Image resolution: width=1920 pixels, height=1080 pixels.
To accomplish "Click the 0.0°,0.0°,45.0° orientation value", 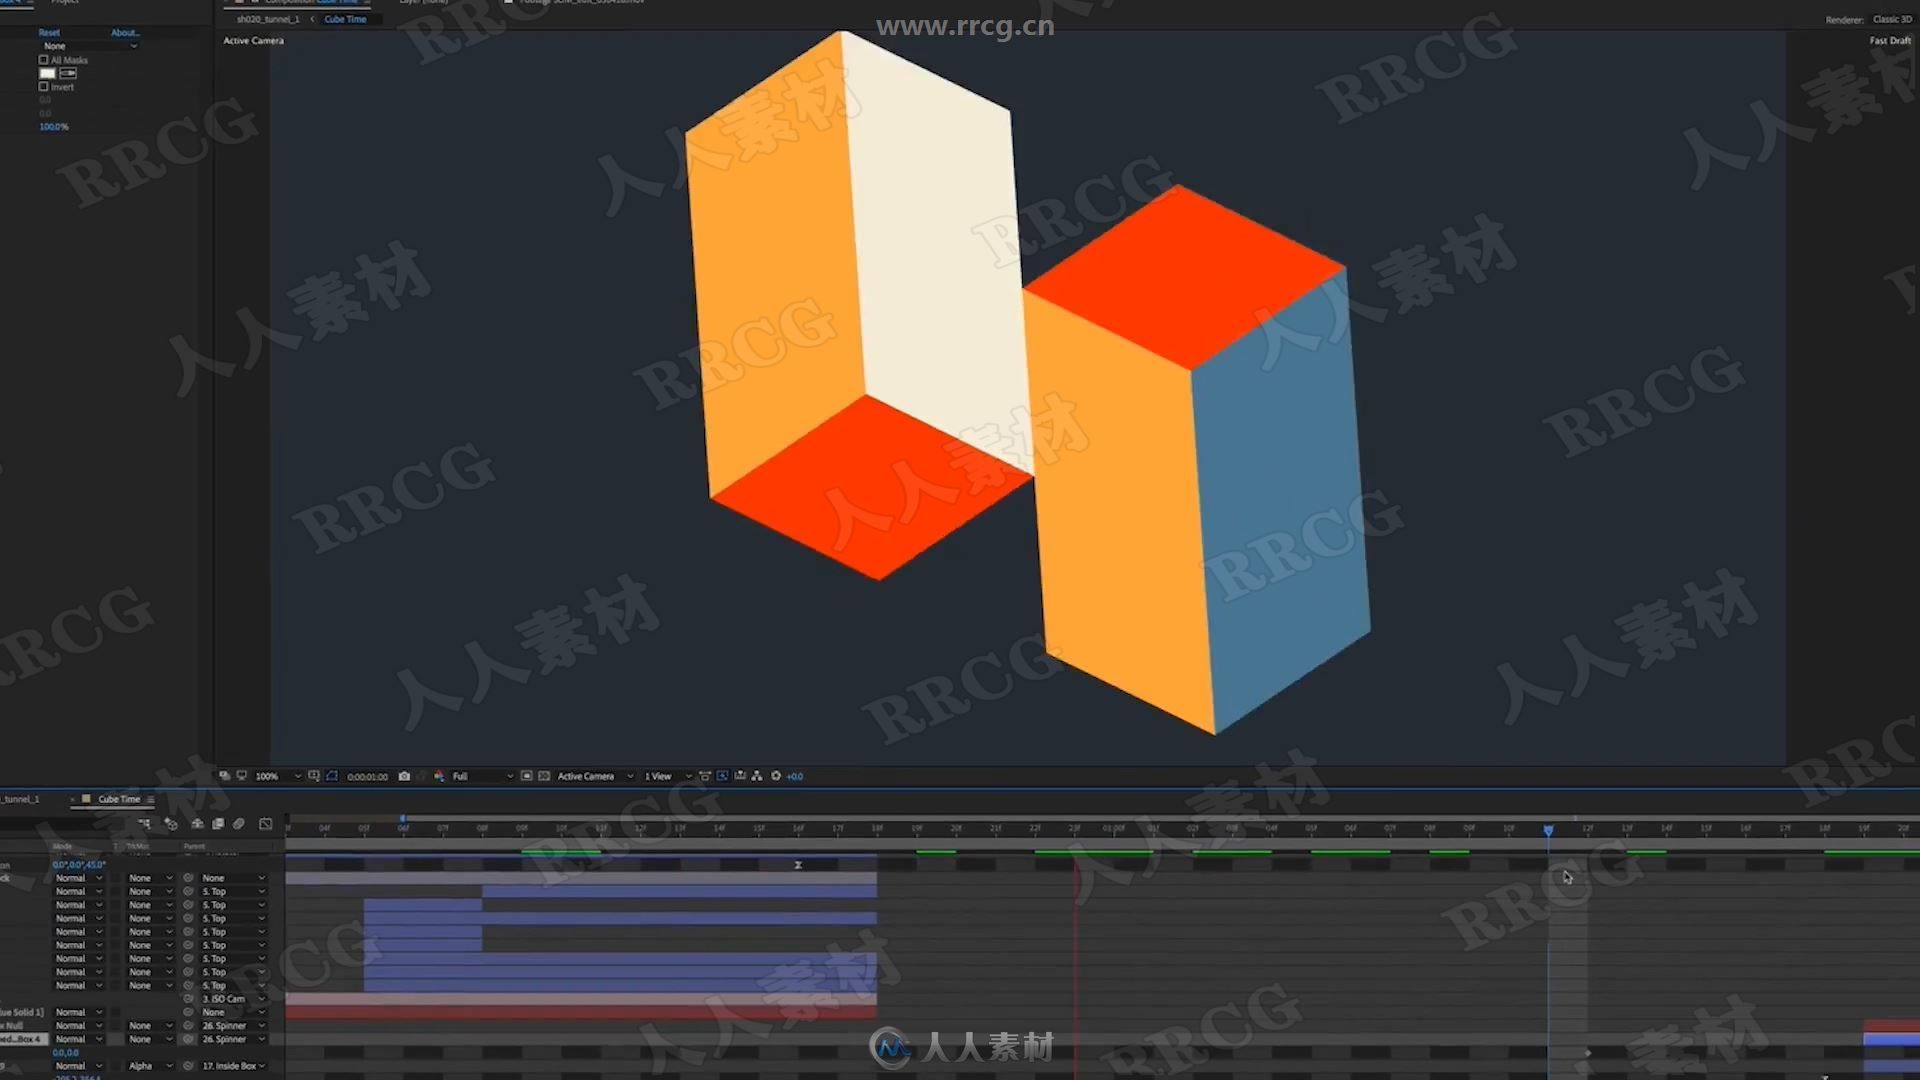I will (79, 865).
